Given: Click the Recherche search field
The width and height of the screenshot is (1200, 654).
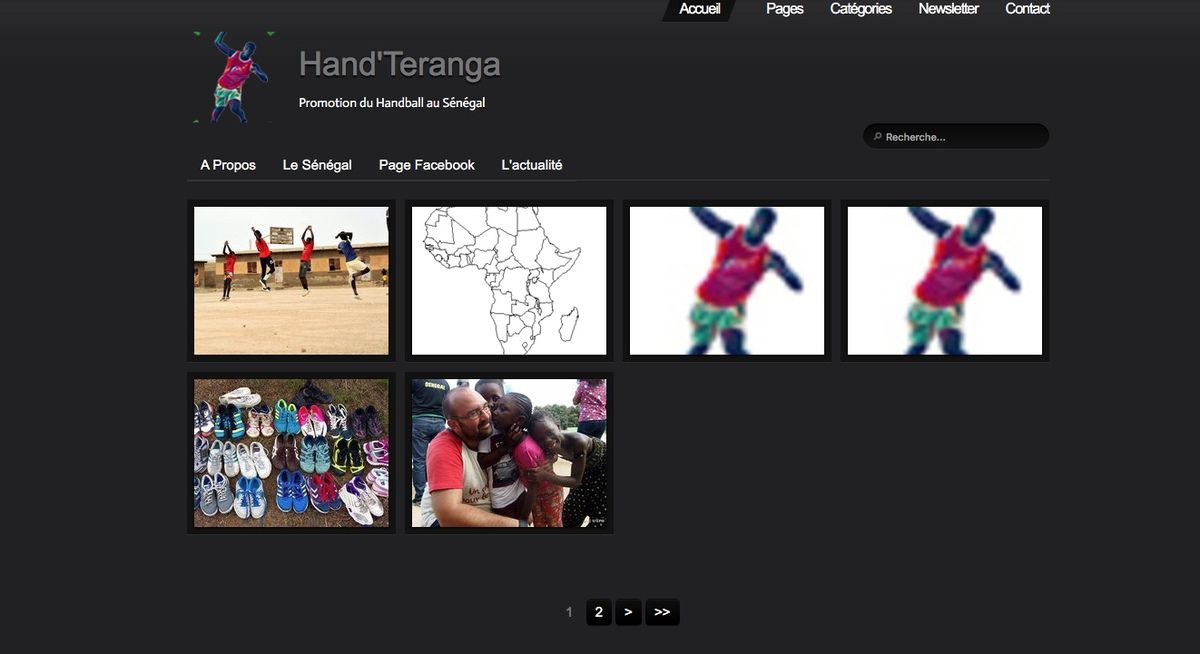Looking at the screenshot, I should (x=956, y=136).
